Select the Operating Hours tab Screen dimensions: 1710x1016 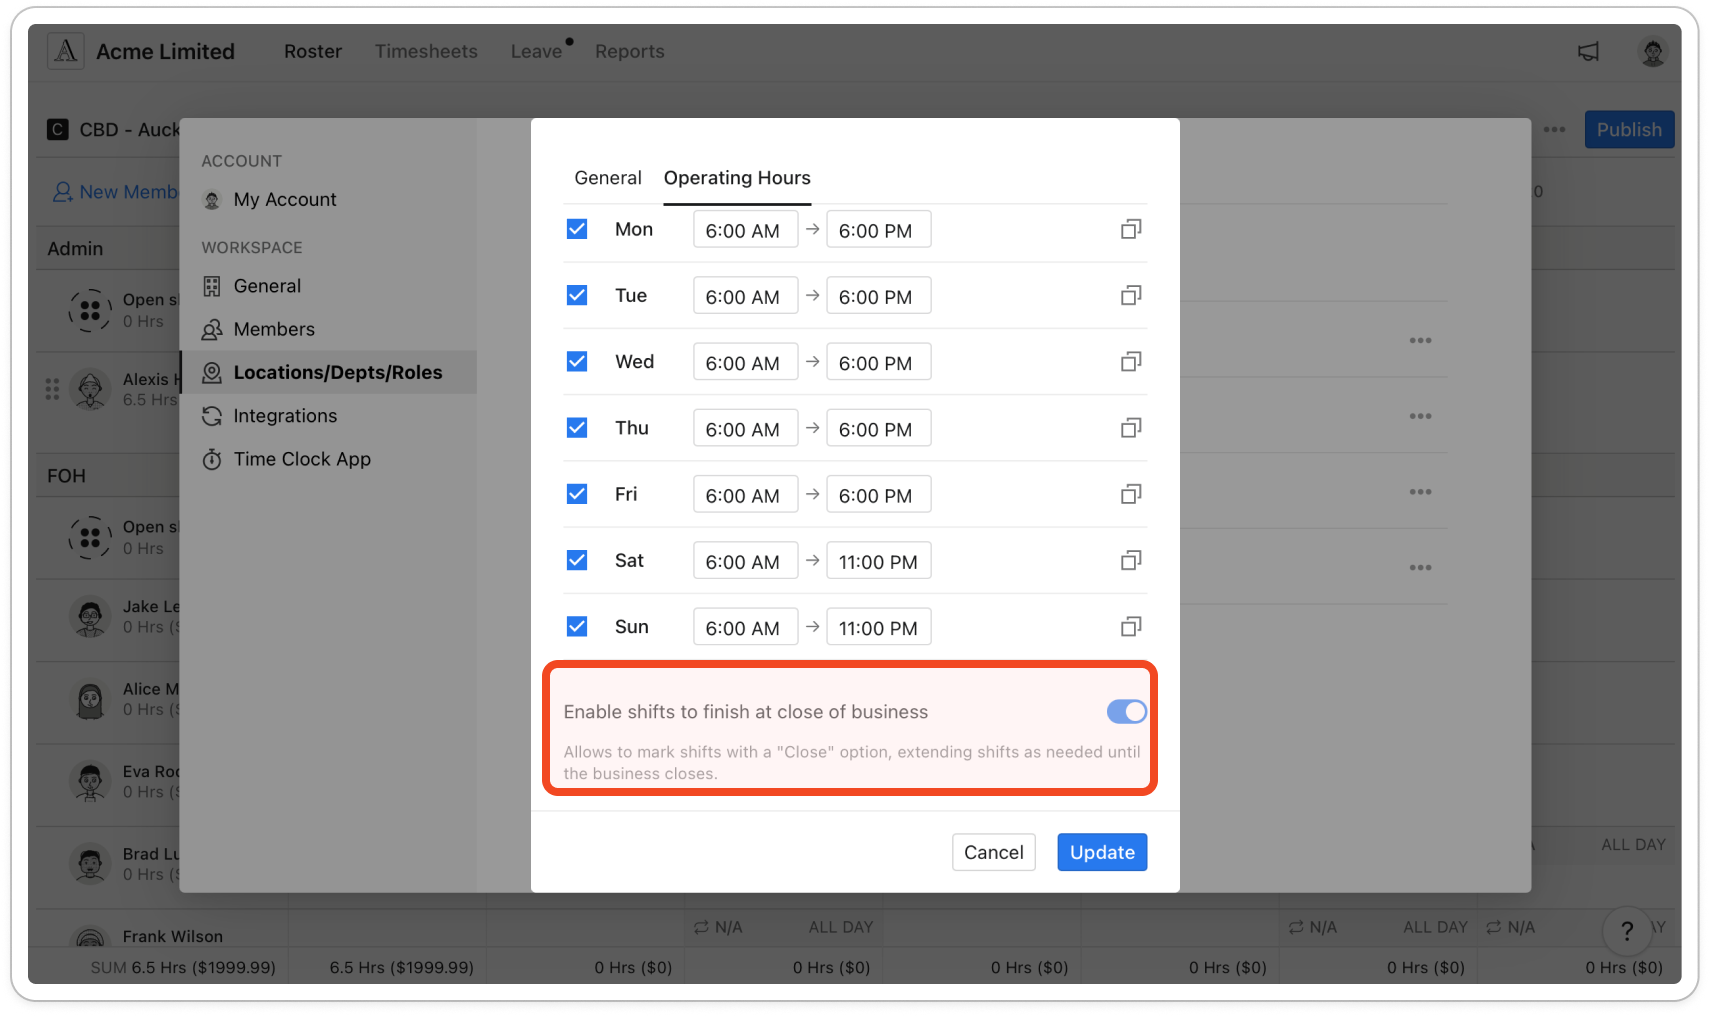click(737, 178)
